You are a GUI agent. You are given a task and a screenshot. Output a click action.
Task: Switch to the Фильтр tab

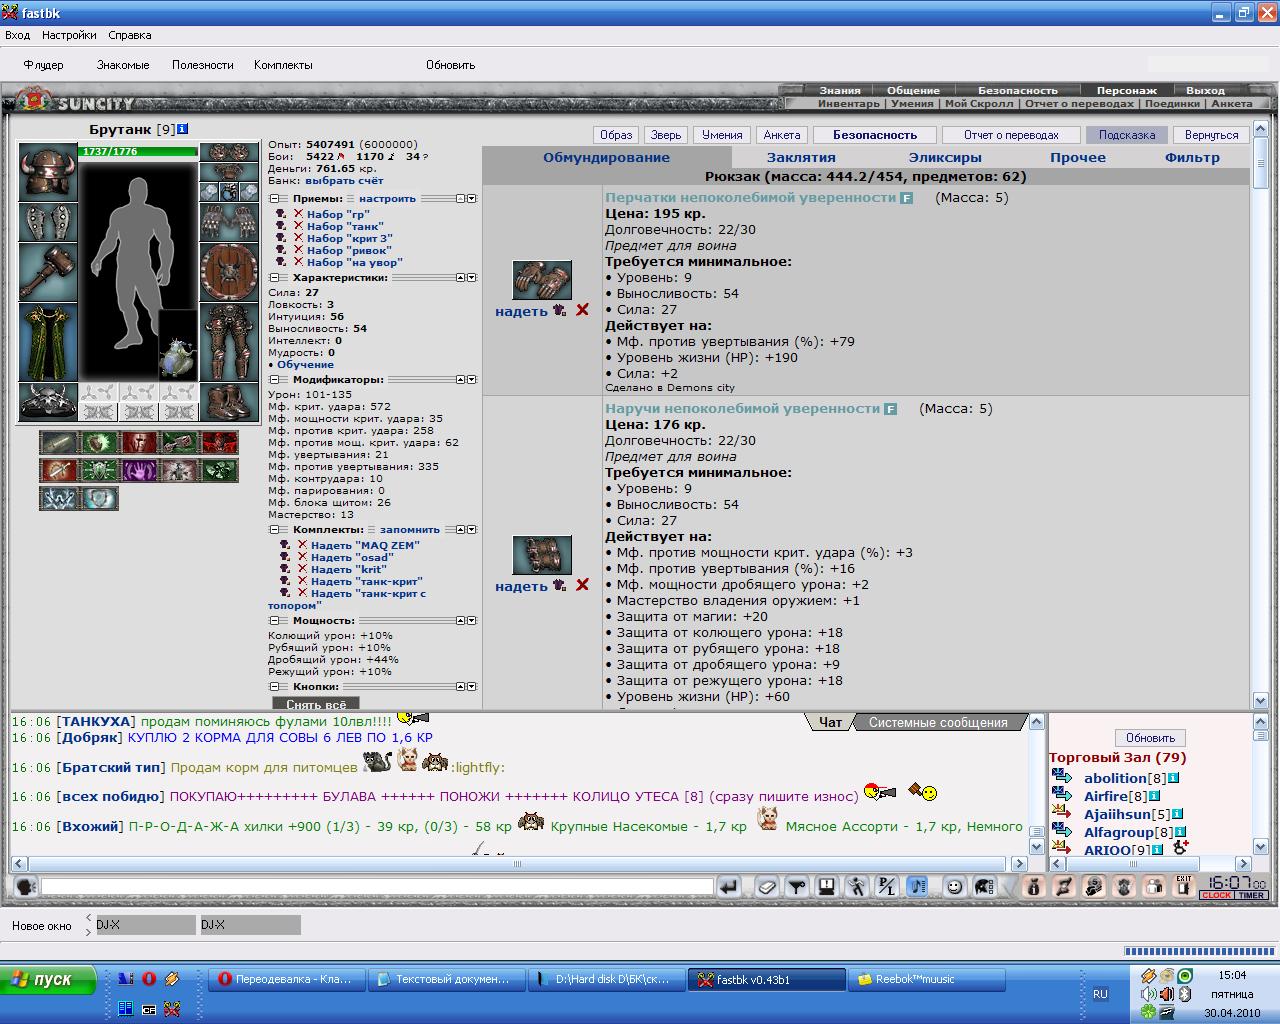click(x=1192, y=157)
